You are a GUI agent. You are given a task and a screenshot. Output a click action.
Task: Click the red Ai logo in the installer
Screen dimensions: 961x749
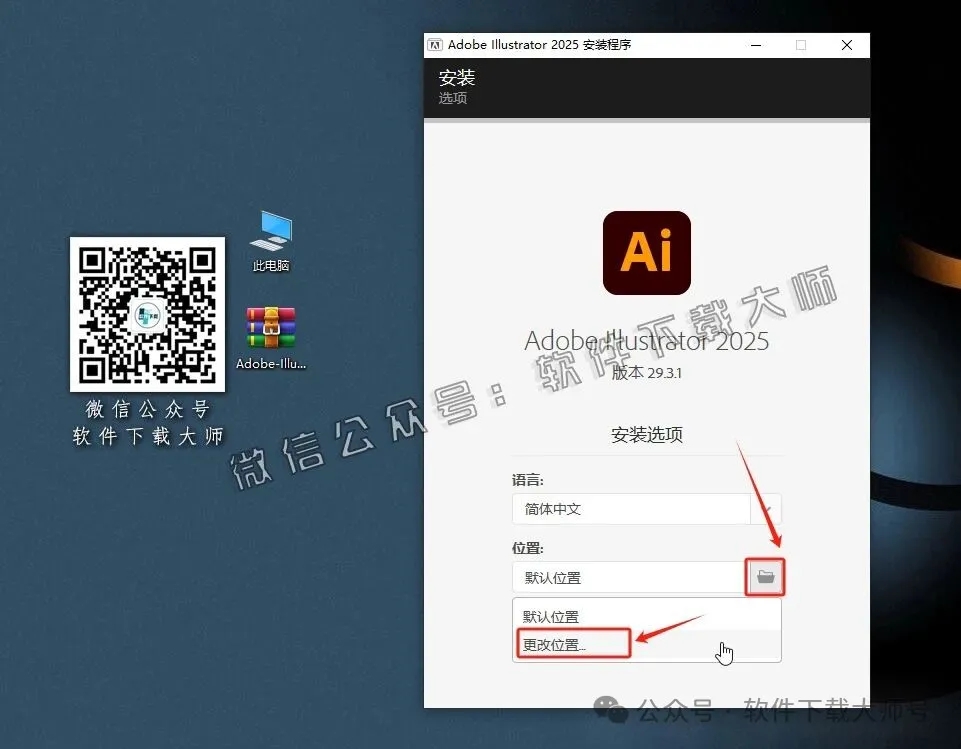646,253
